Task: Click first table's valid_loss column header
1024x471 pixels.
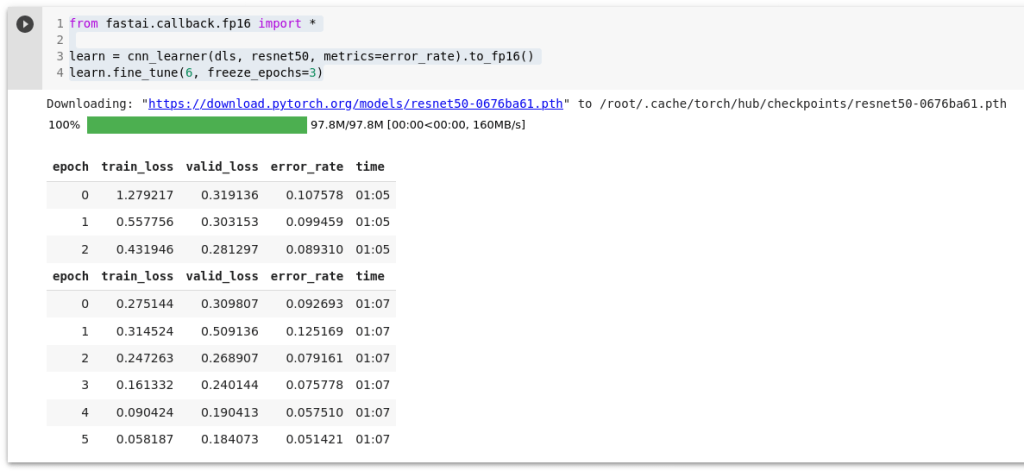Action: point(222,167)
